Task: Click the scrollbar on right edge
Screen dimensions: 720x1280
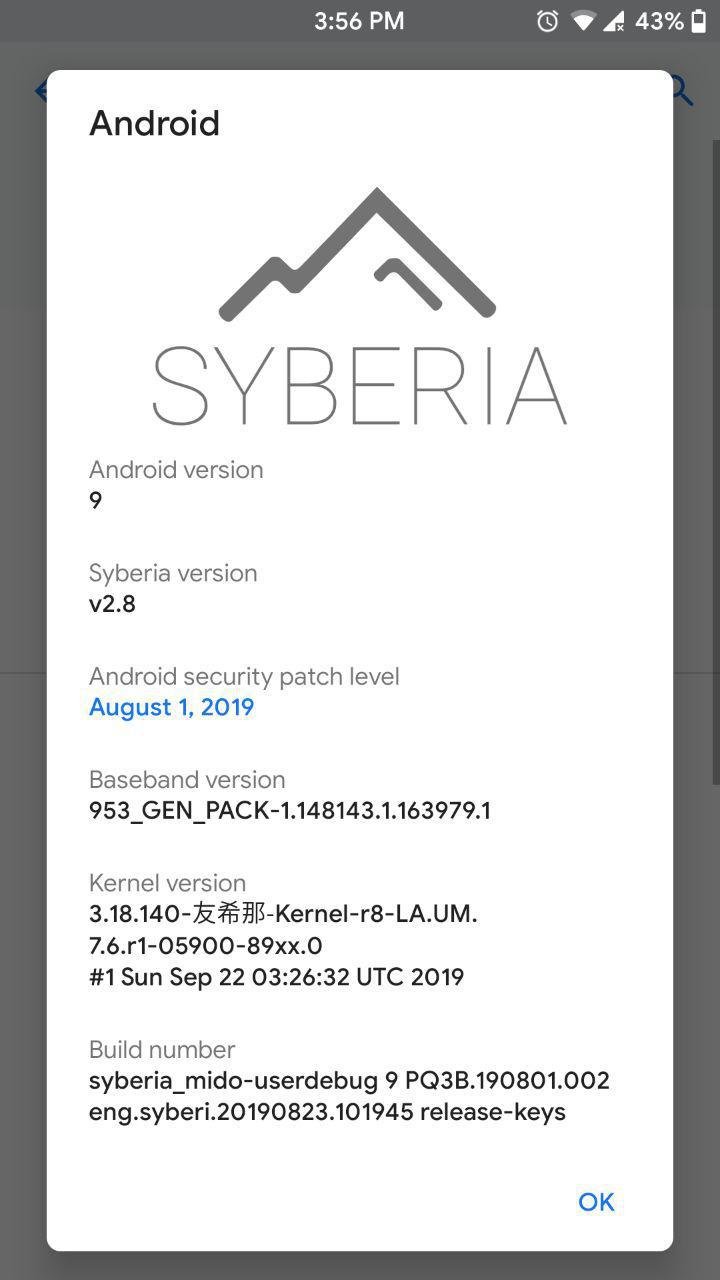Action: point(716,460)
